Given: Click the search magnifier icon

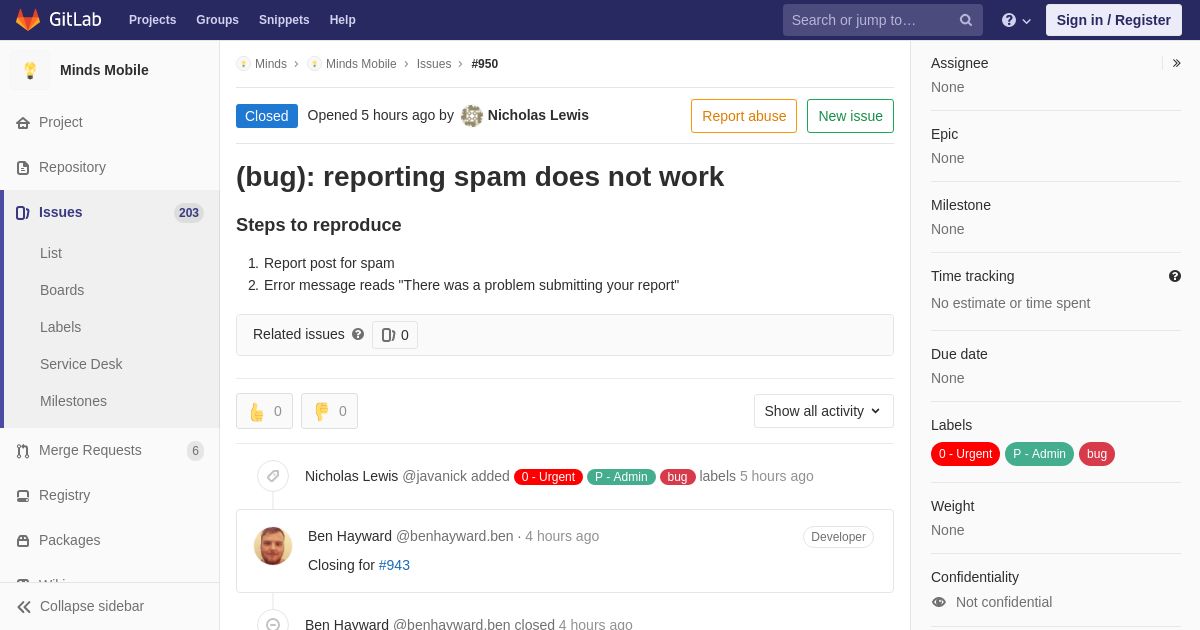Looking at the screenshot, I should (966, 20).
